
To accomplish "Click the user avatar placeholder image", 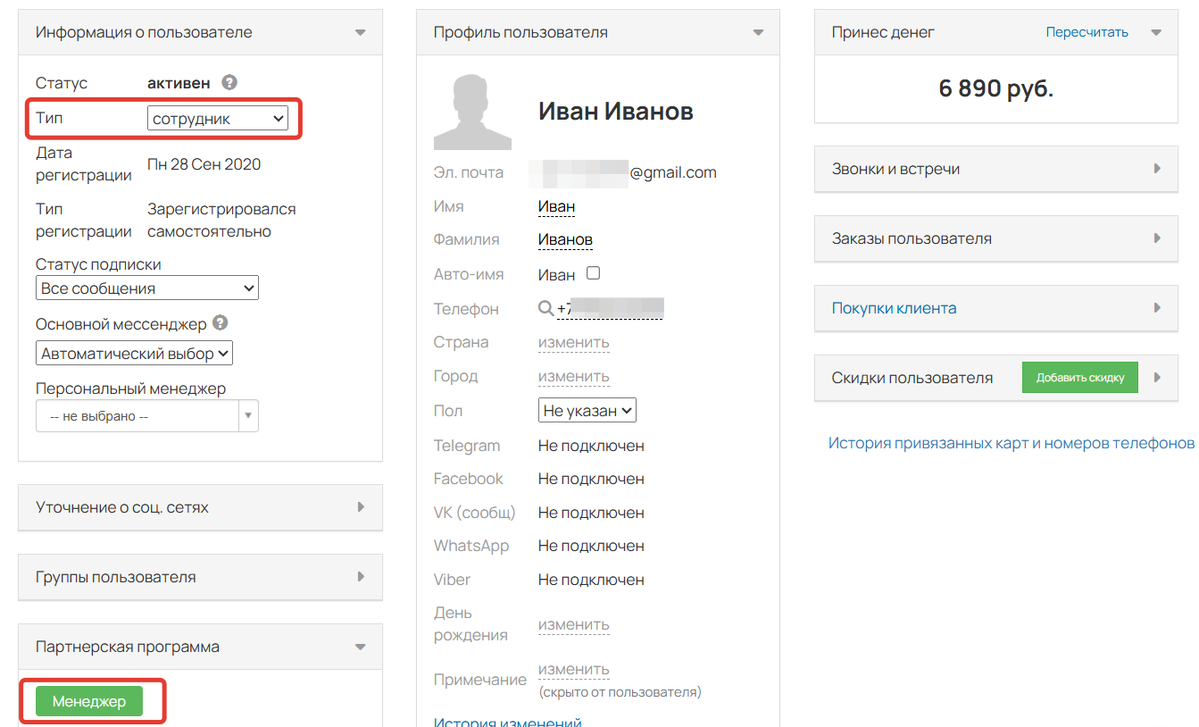I will tap(472, 109).
